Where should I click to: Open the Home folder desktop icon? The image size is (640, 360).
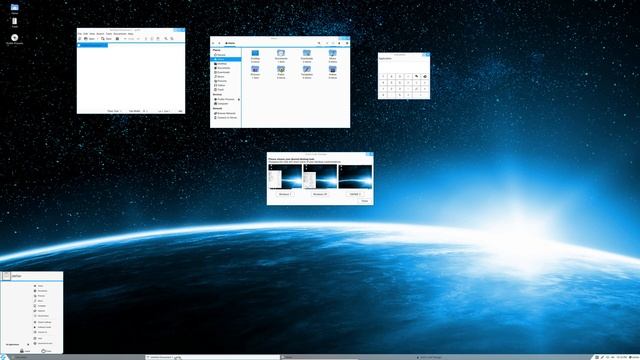pos(15,9)
